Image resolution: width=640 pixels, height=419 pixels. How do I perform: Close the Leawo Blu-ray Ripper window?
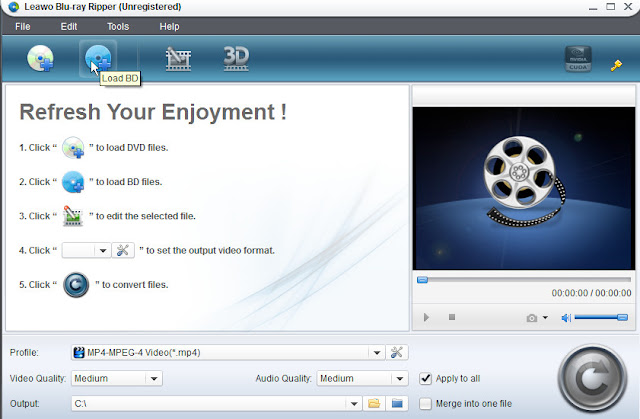[x=628, y=6]
